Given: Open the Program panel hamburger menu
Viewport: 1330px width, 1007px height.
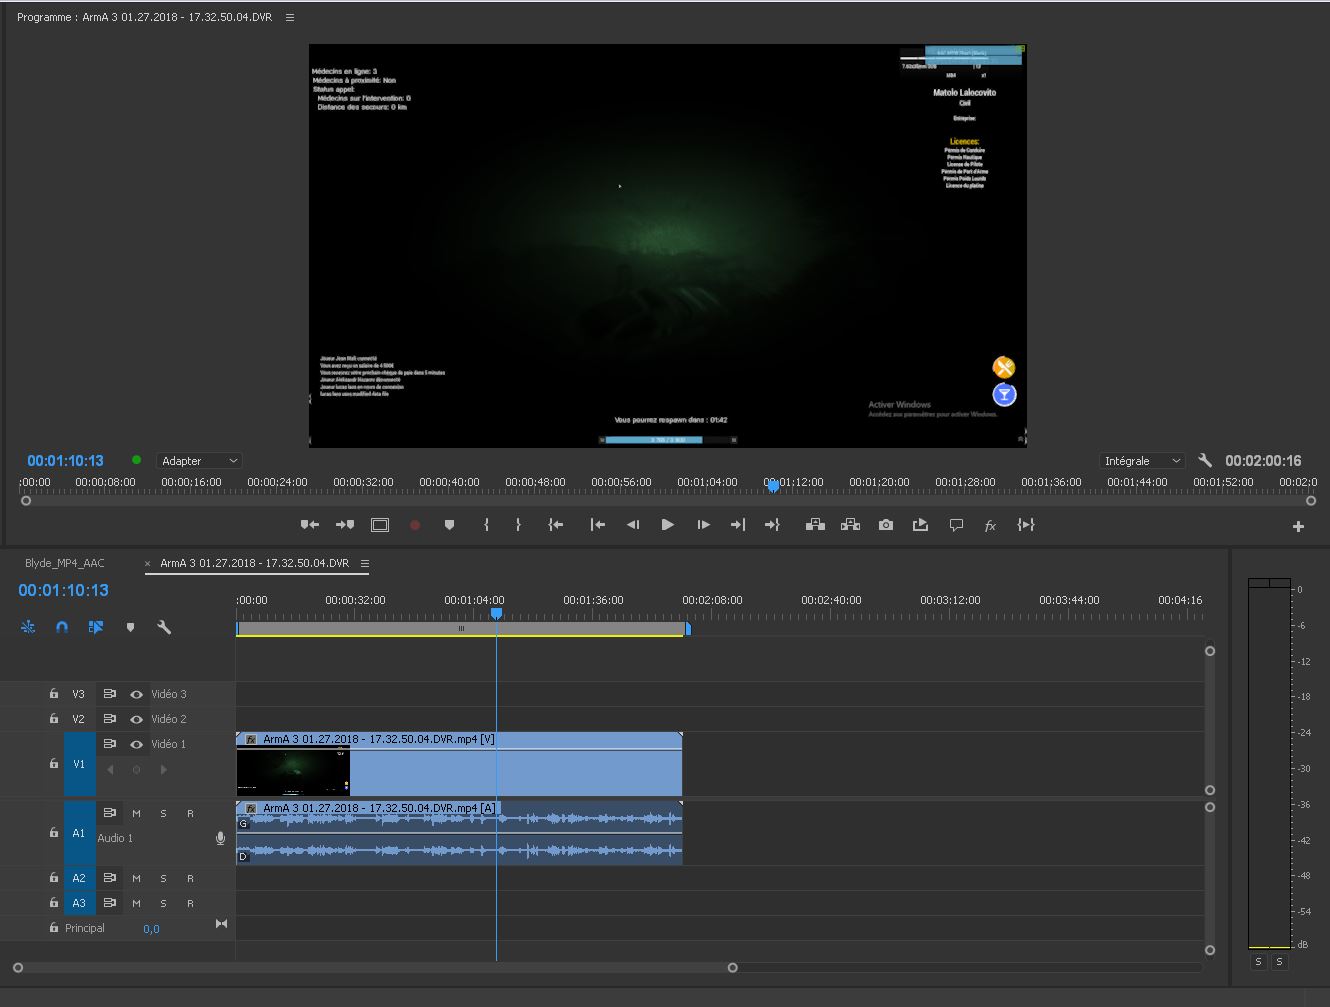Looking at the screenshot, I should [290, 17].
